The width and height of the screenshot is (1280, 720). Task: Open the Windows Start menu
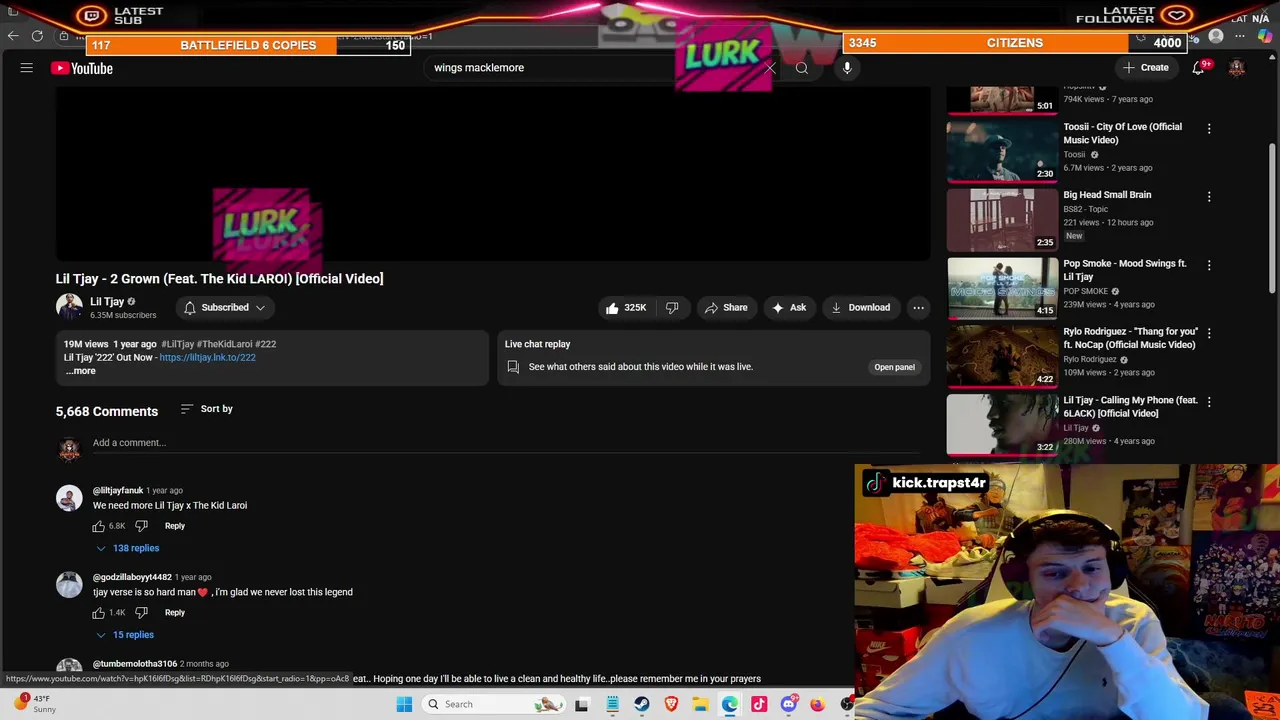pos(404,704)
